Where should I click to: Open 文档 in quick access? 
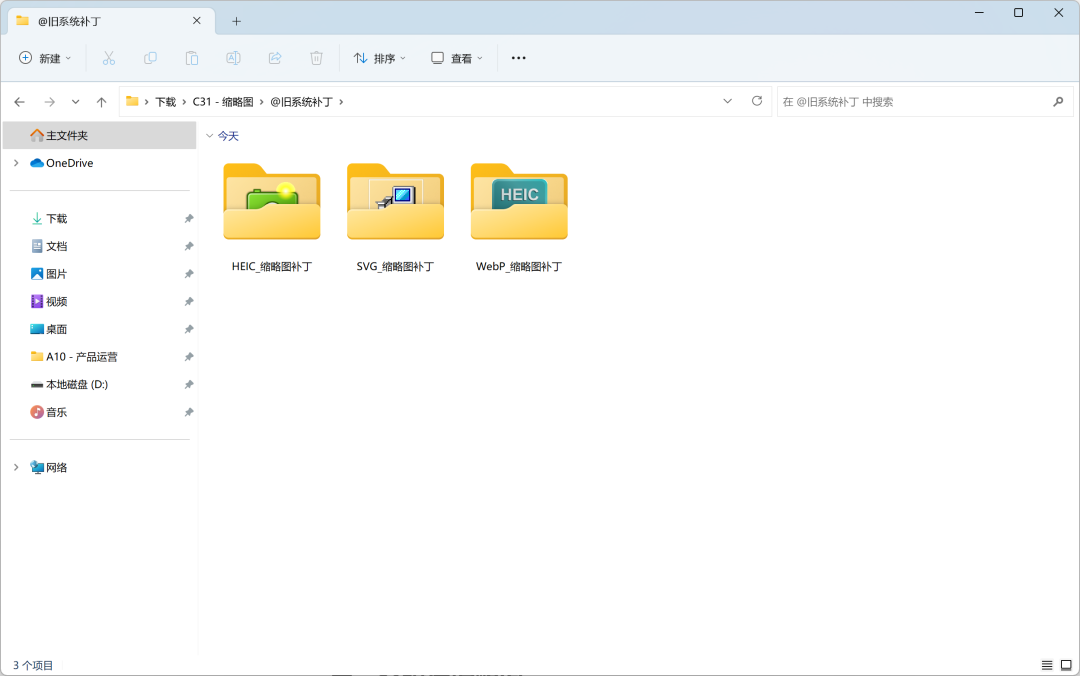(56, 246)
